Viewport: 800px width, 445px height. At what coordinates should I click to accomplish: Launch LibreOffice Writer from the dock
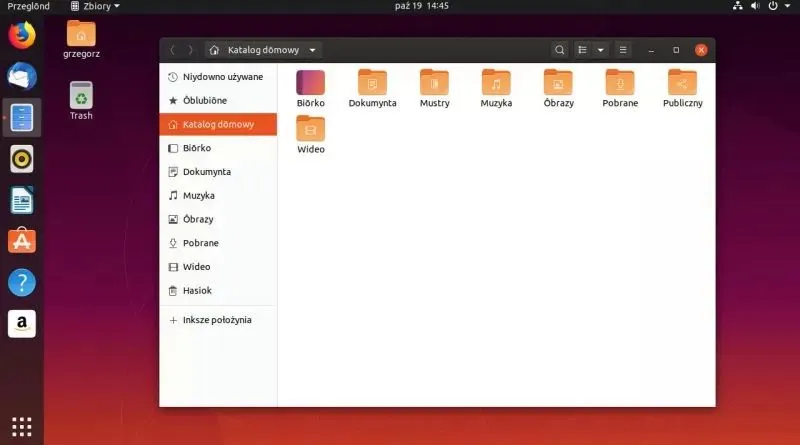[22, 200]
